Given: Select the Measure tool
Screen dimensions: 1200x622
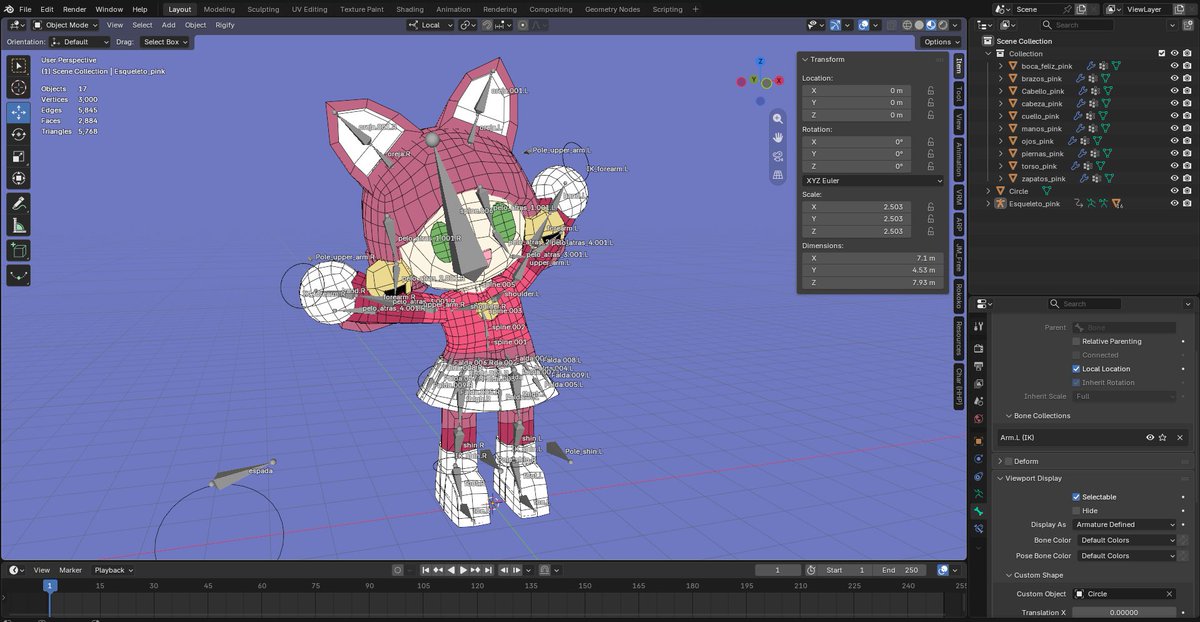Looking at the screenshot, I should point(19,225).
